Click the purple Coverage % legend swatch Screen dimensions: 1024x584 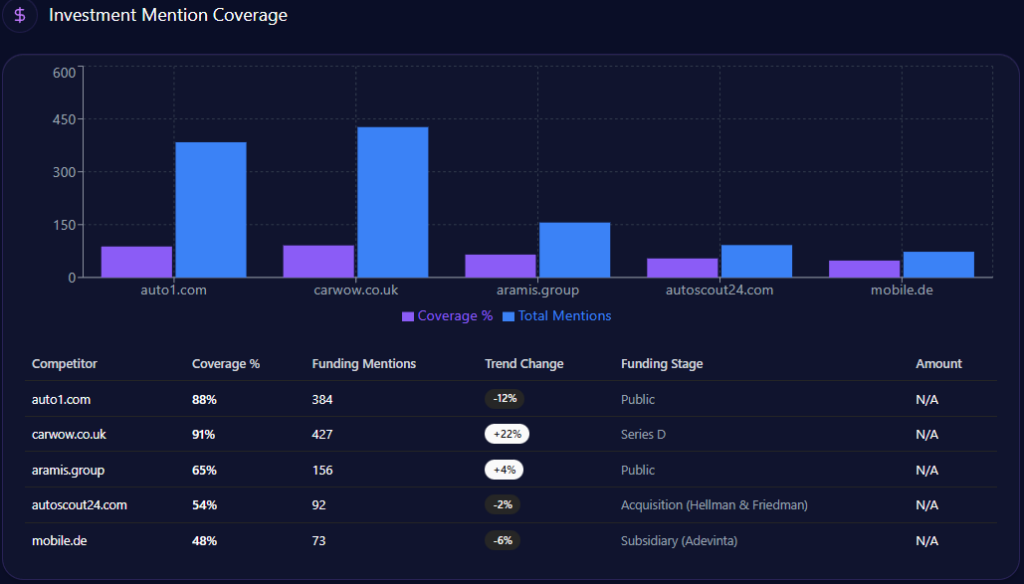408,316
